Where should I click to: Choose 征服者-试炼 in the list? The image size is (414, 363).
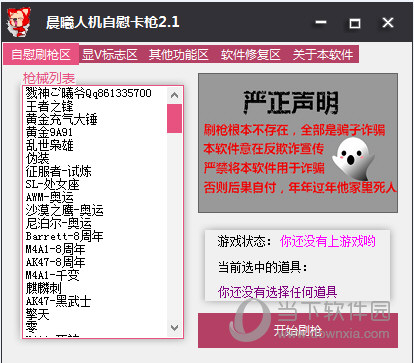(x=58, y=171)
